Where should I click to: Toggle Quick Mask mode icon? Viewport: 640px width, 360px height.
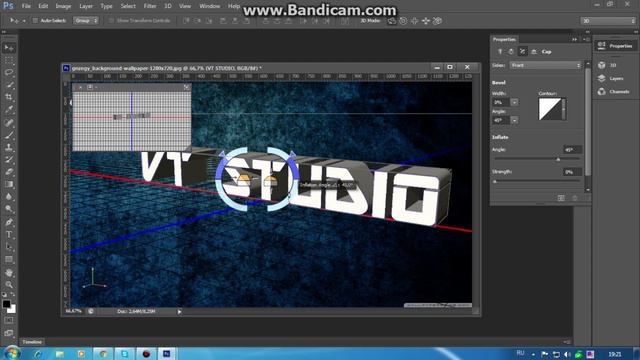9,320
